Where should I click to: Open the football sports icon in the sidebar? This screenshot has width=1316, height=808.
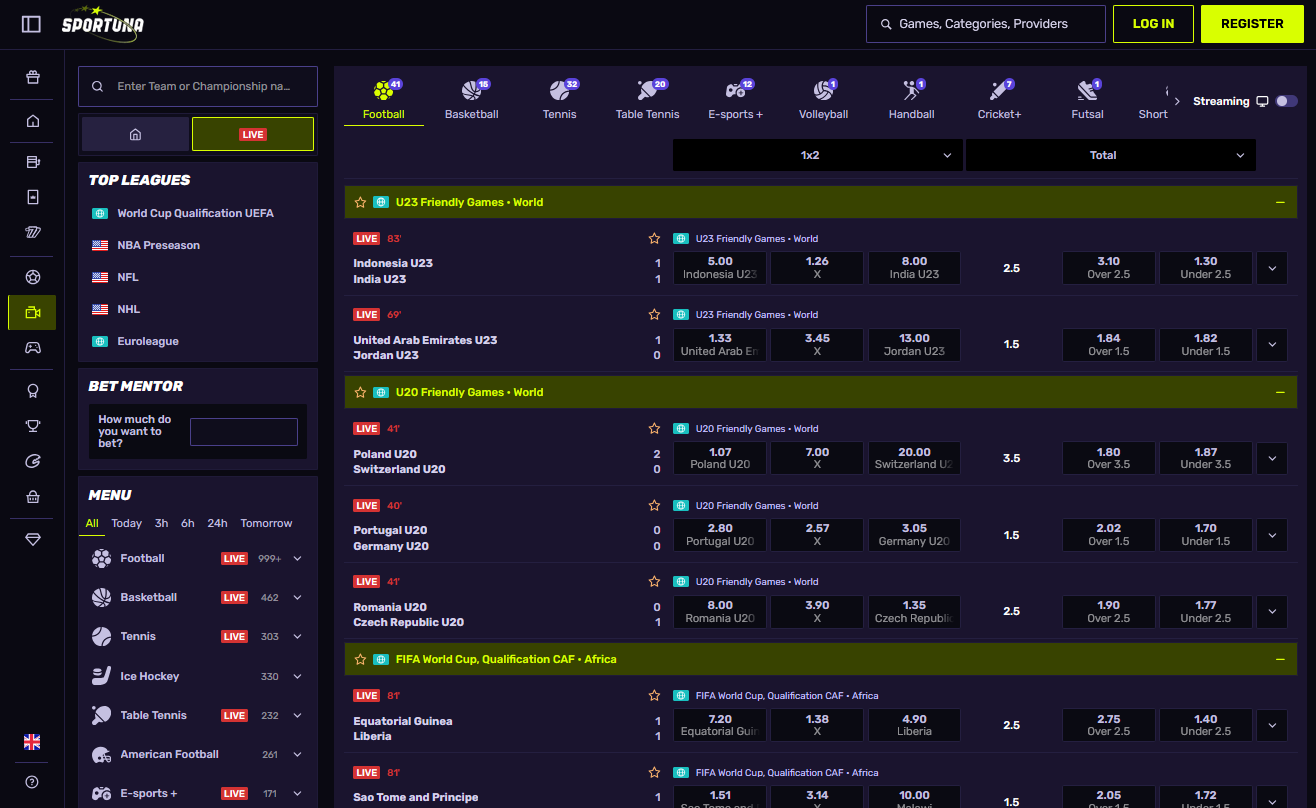pos(33,277)
